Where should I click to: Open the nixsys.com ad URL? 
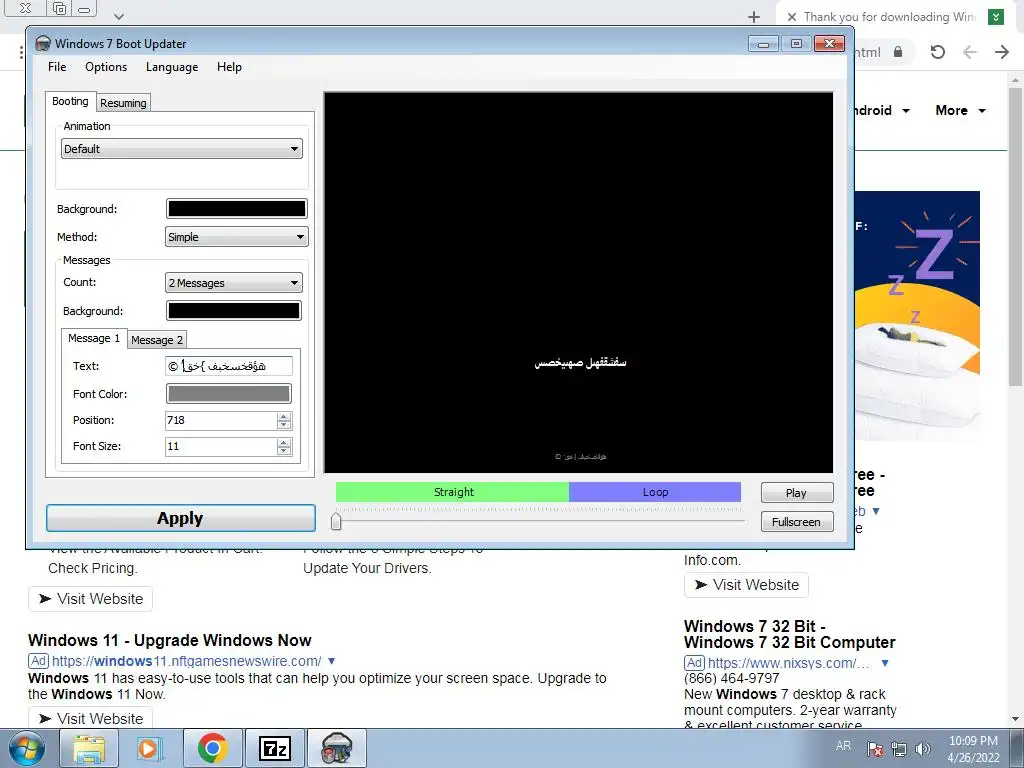point(789,663)
